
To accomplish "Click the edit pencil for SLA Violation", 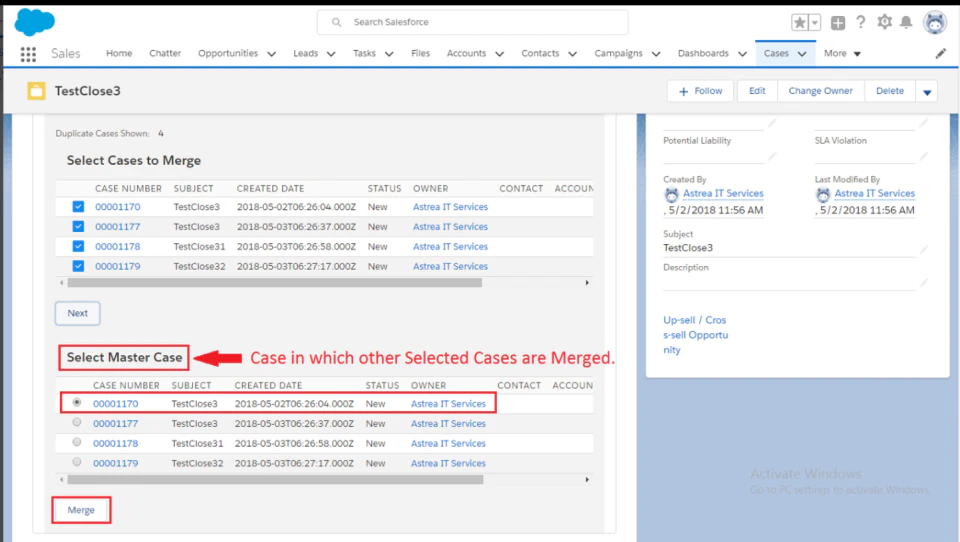I will [x=923, y=156].
